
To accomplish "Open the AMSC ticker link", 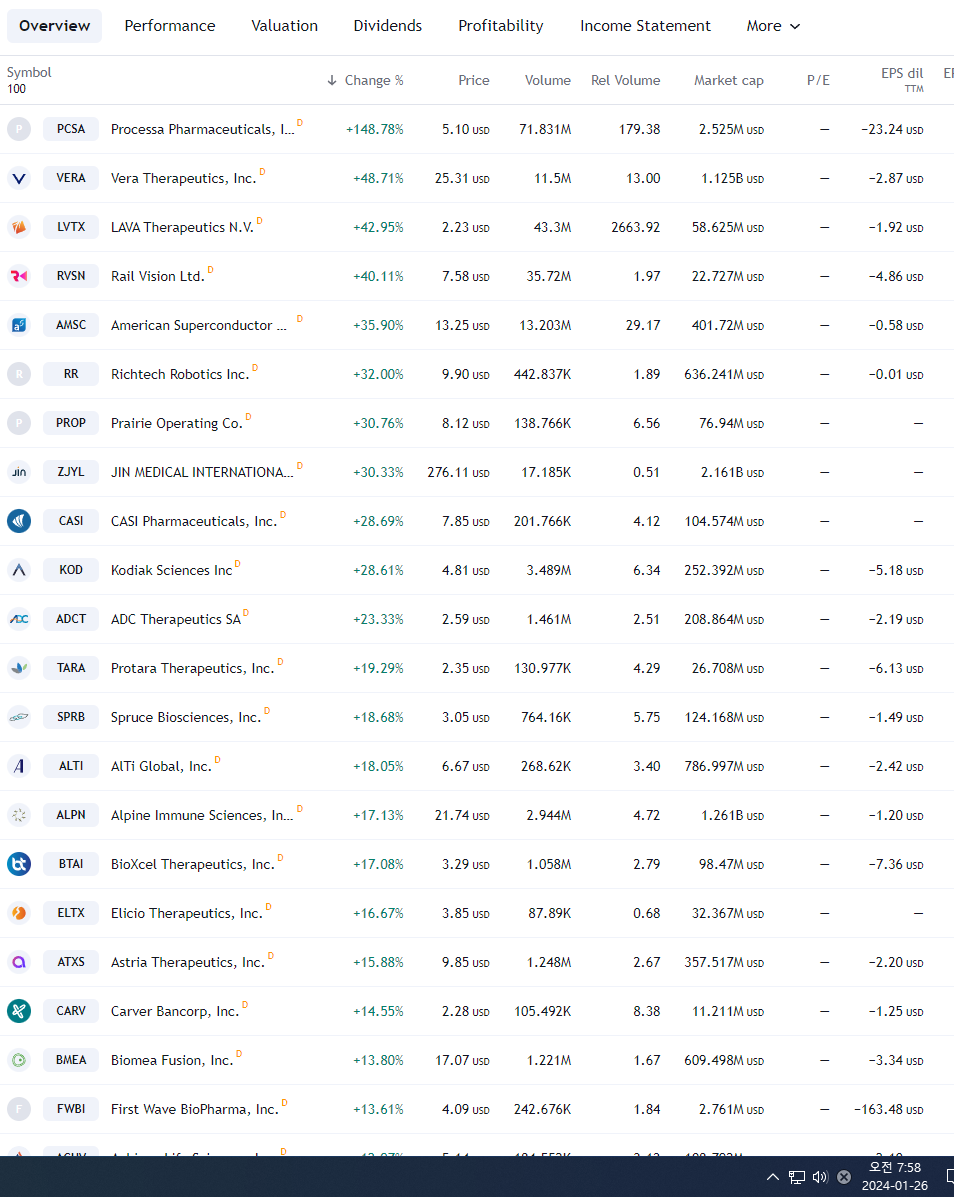I will point(71,325).
